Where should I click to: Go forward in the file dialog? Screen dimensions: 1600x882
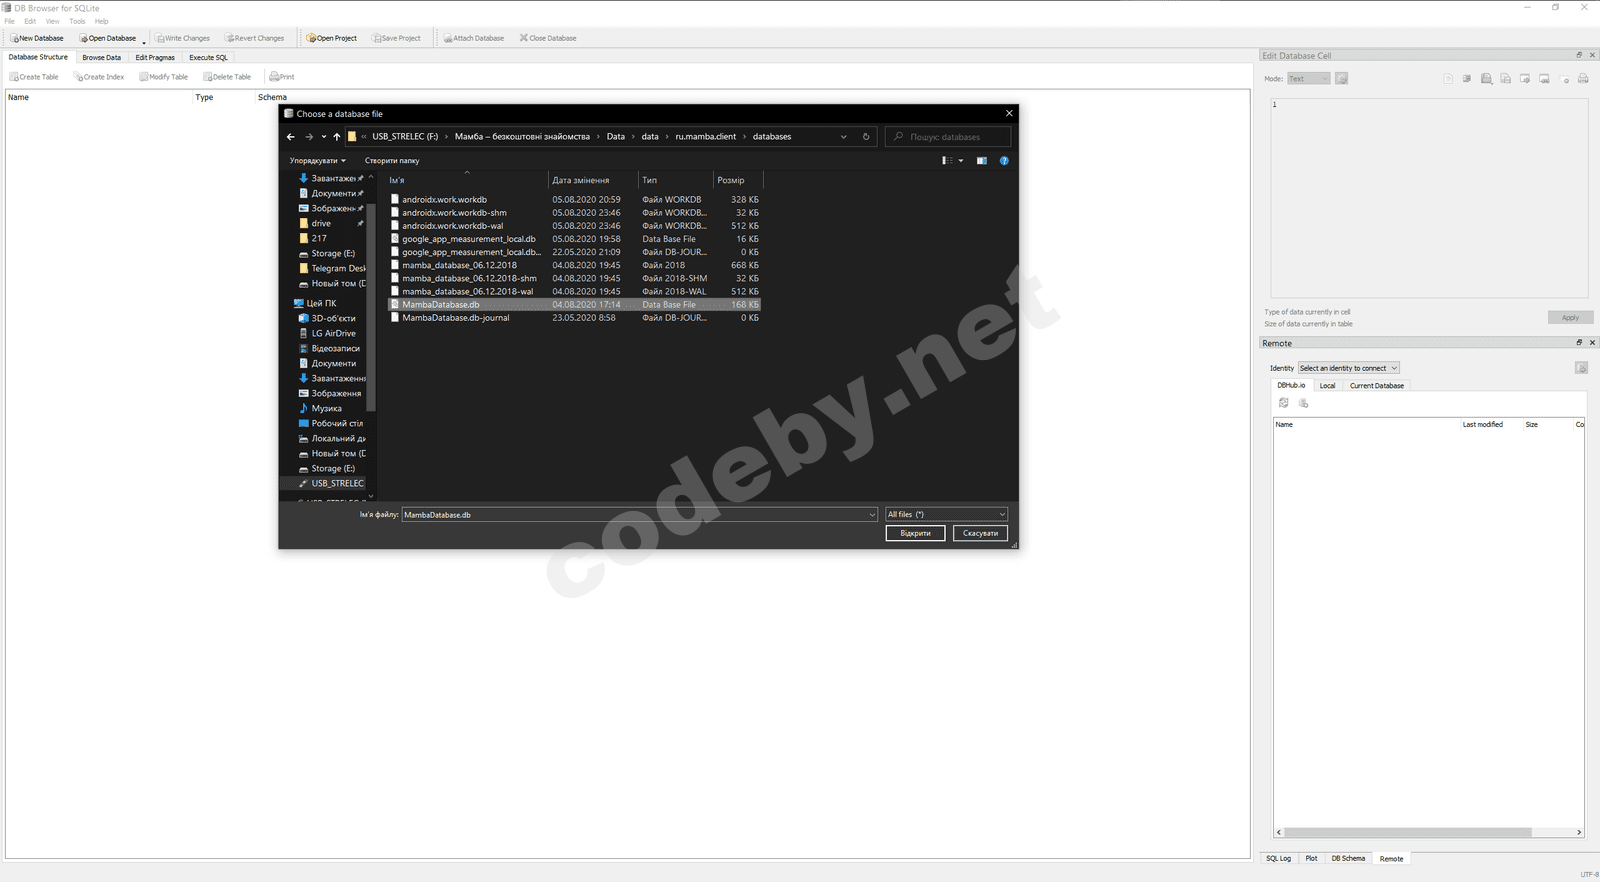click(309, 137)
